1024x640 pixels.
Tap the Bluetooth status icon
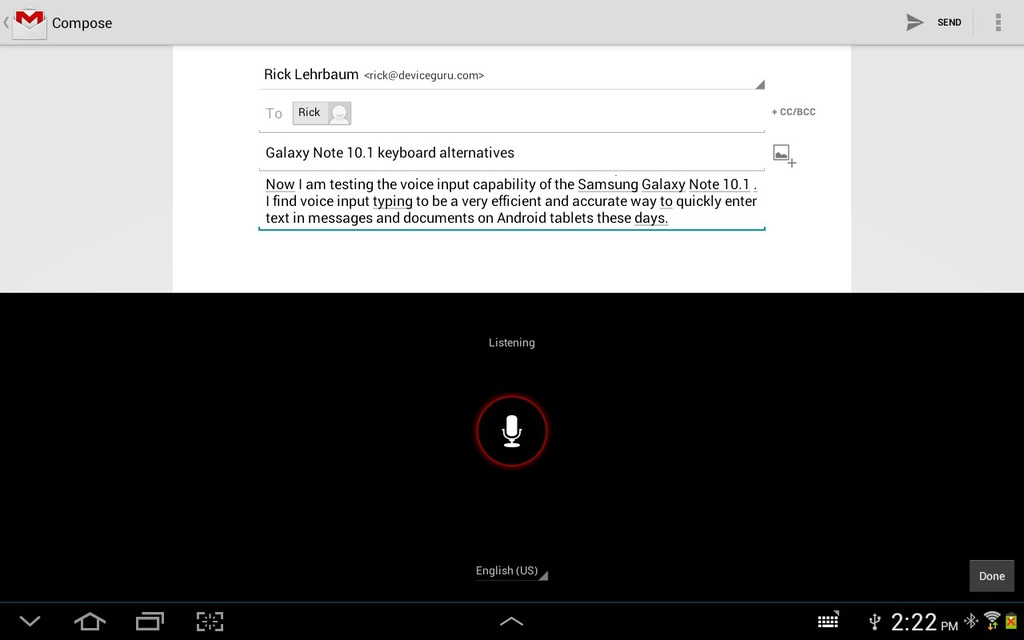point(971,620)
